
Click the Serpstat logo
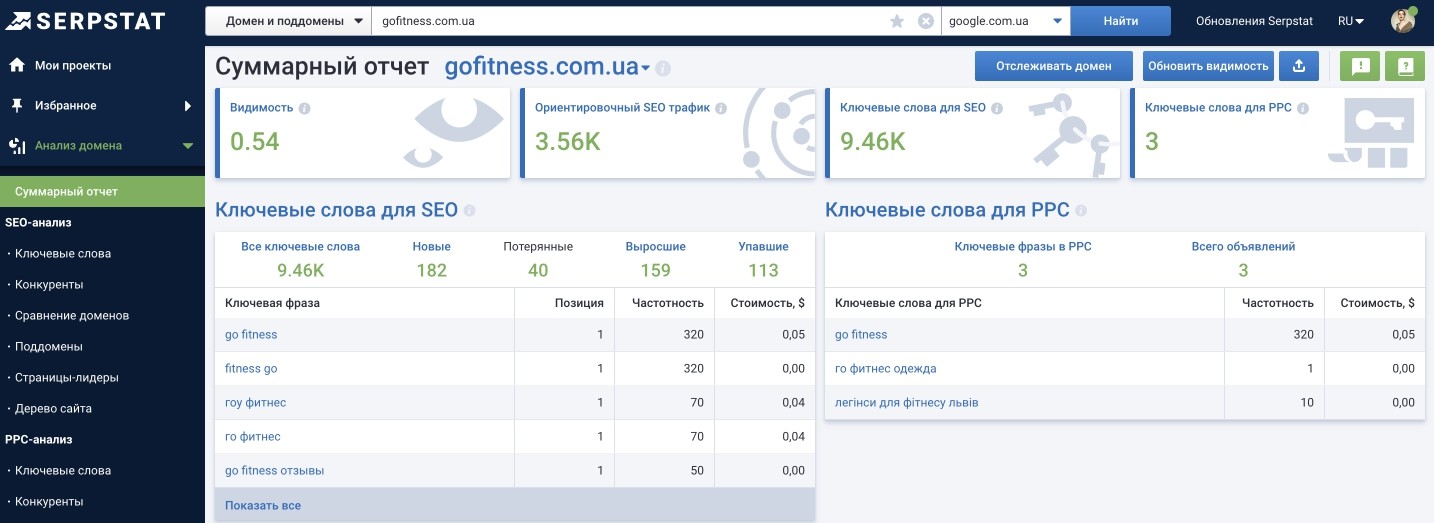(86, 21)
